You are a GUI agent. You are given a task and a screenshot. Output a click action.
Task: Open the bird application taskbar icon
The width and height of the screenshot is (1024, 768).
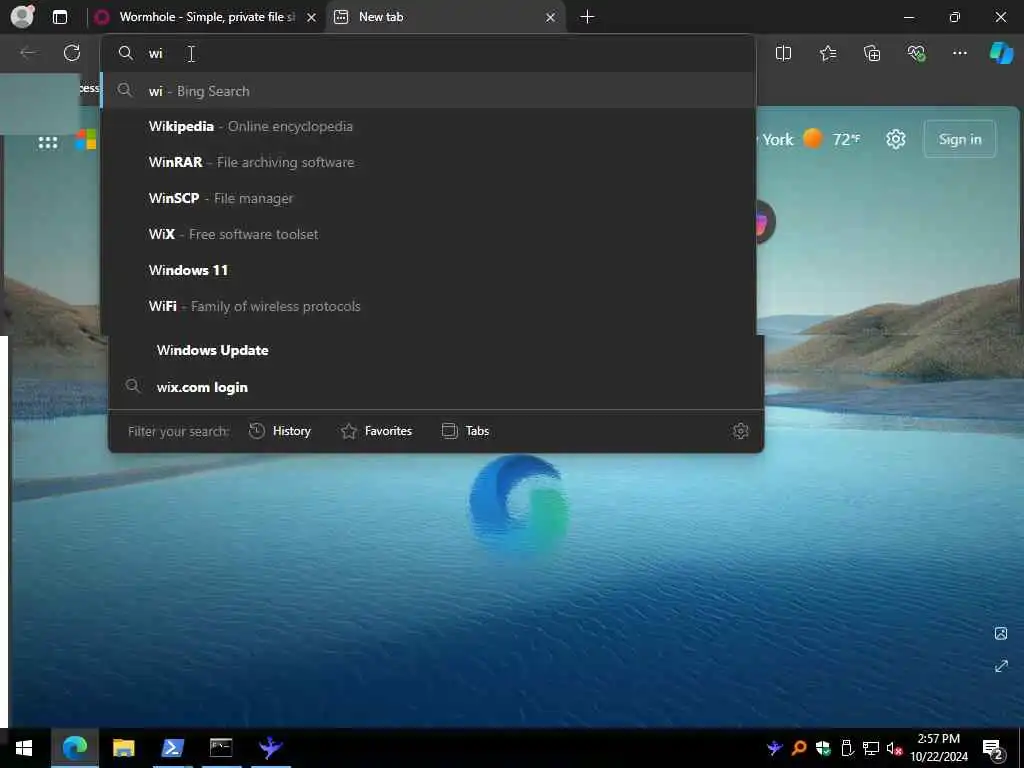click(x=270, y=748)
